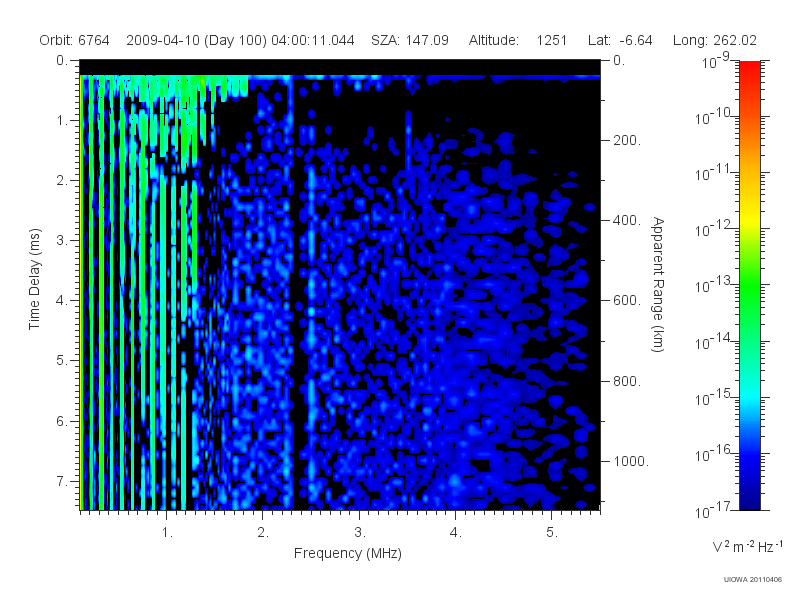Click the color scale label 10^-12
800x600 pixels.
click(714, 229)
